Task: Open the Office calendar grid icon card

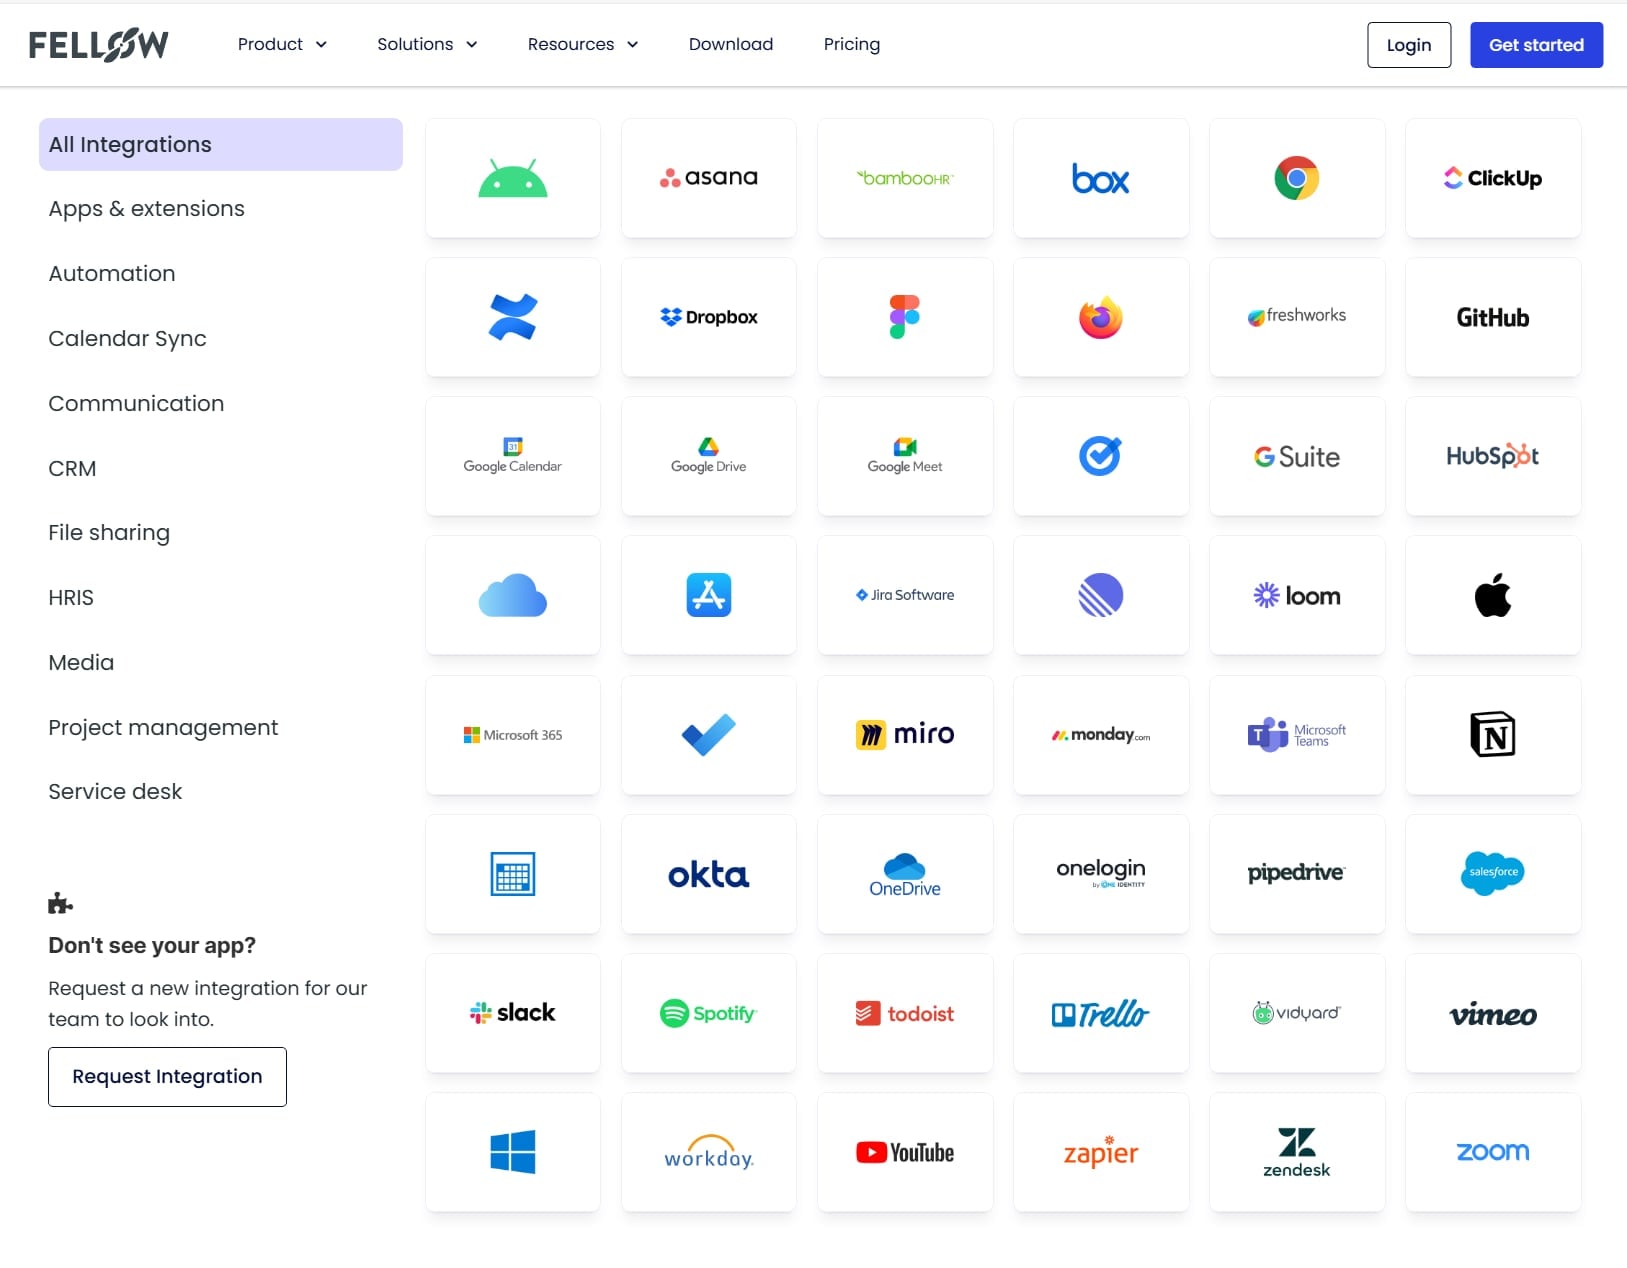Action: (513, 874)
